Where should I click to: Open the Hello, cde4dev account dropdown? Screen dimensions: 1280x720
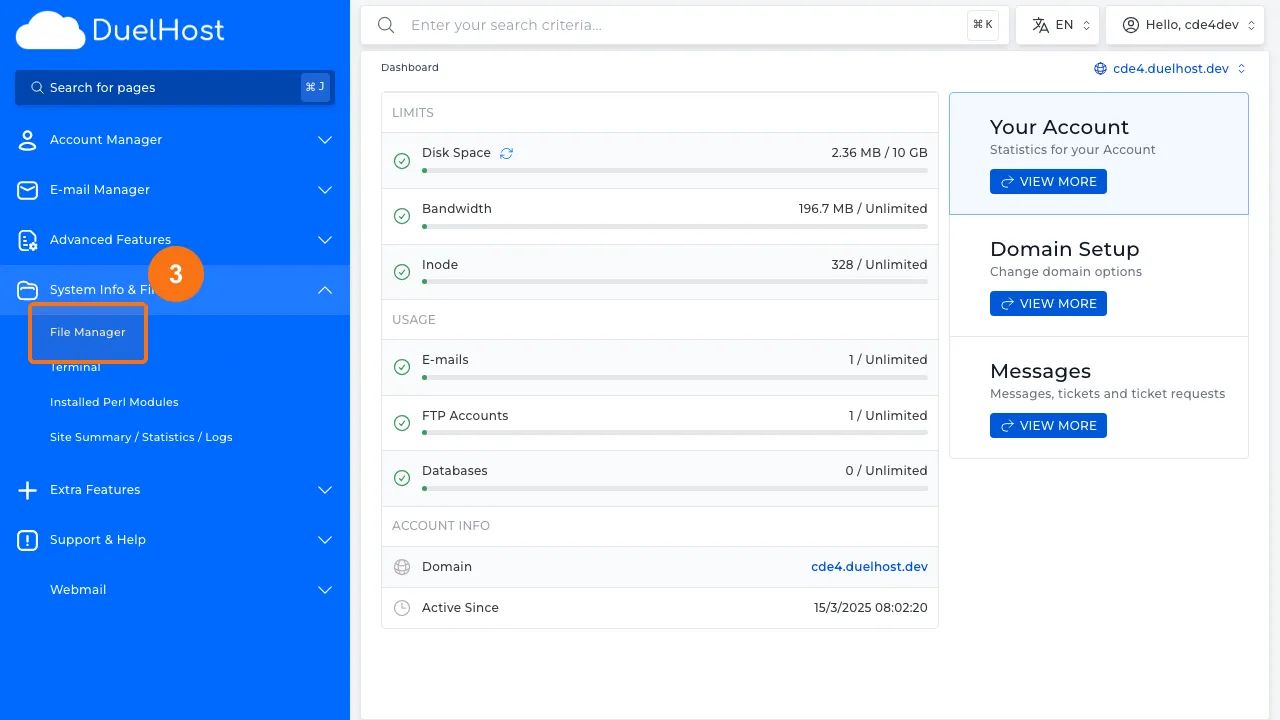point(1185,24)
